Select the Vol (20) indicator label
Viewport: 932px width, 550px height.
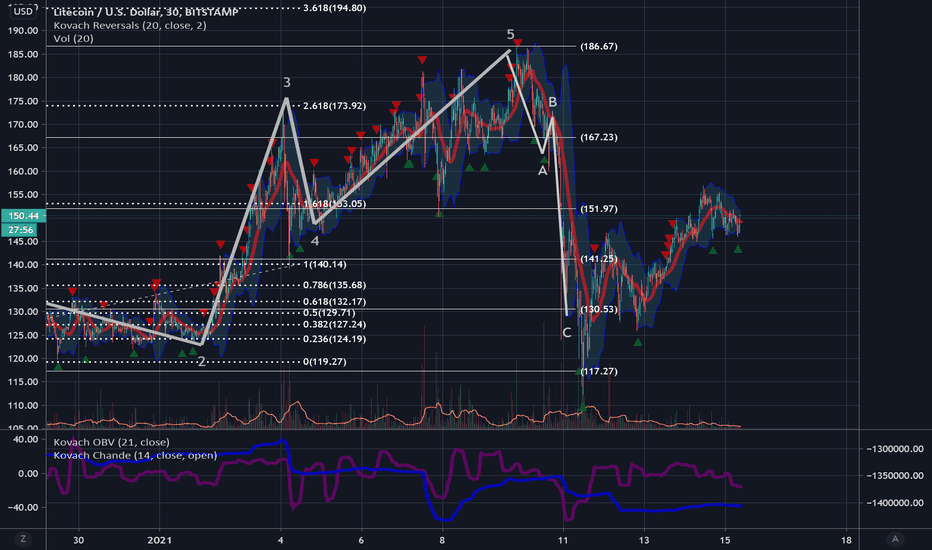73,39
